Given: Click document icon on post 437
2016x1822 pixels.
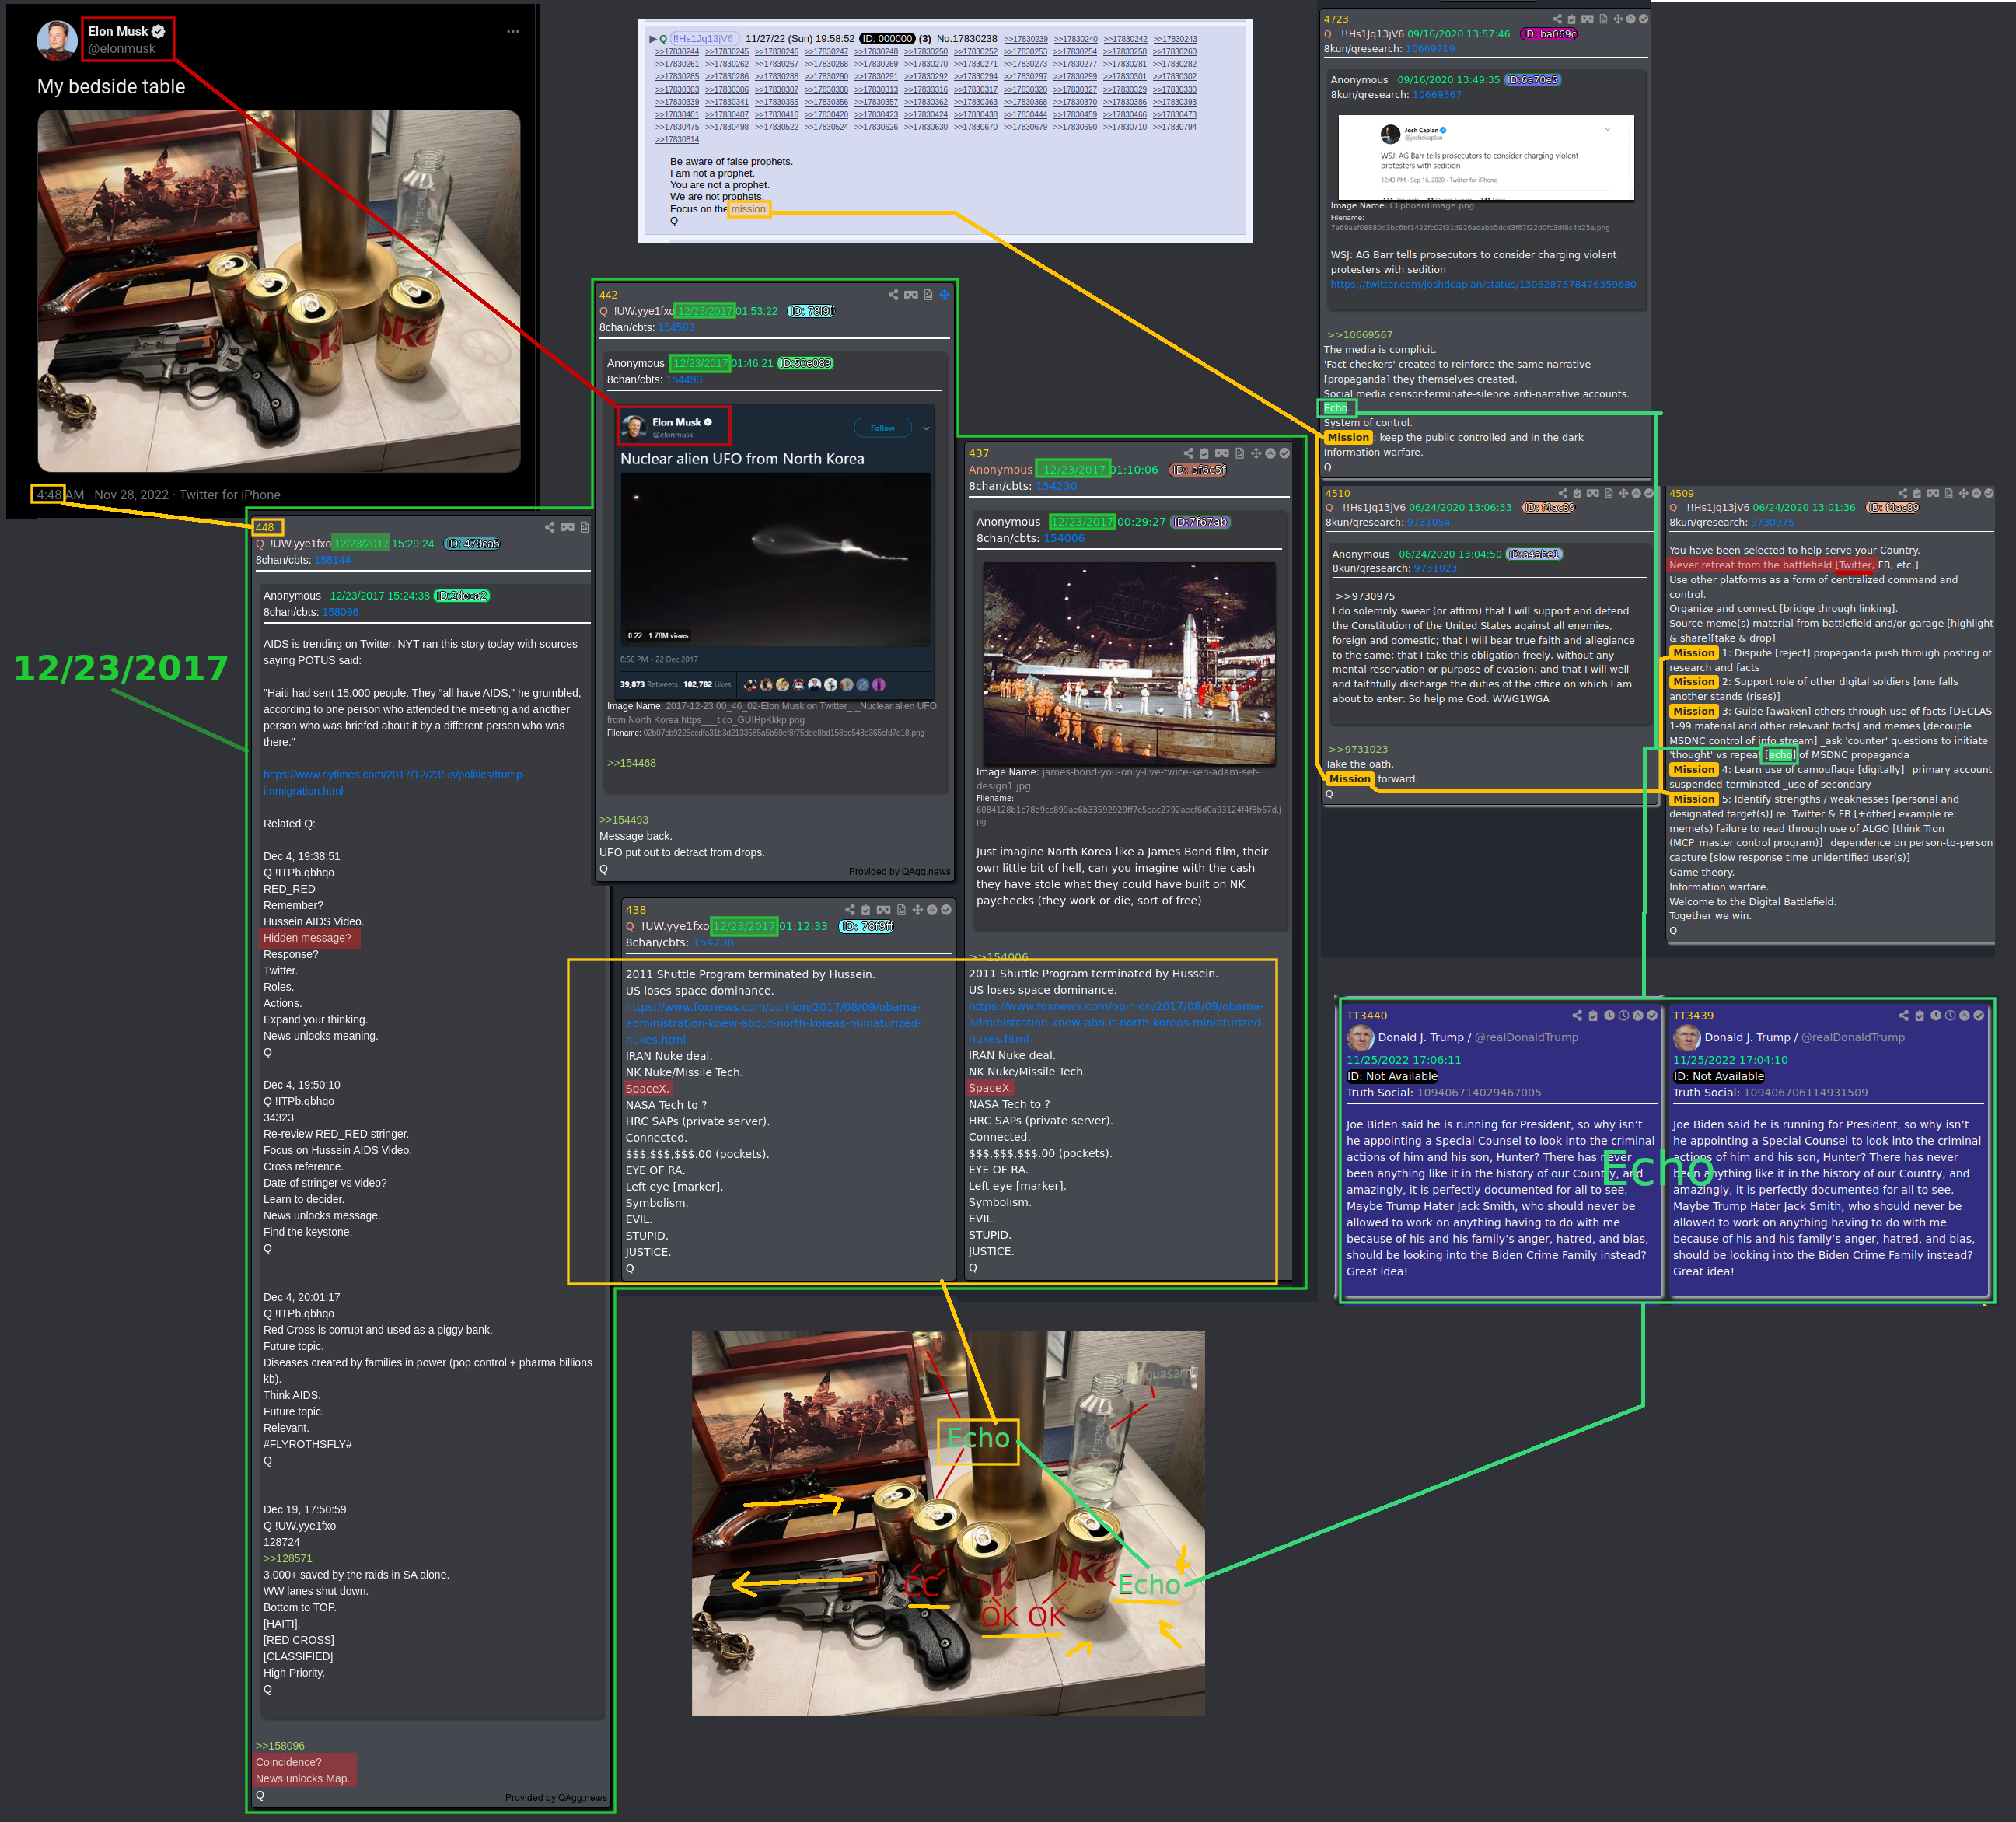Looking at the screenshot, I should click(x=1240, y=453).
